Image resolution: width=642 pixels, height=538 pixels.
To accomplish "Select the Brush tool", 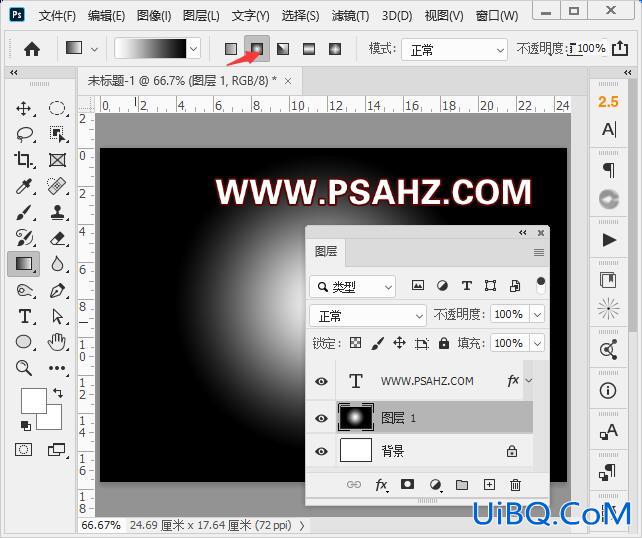I will click(24, 212).
